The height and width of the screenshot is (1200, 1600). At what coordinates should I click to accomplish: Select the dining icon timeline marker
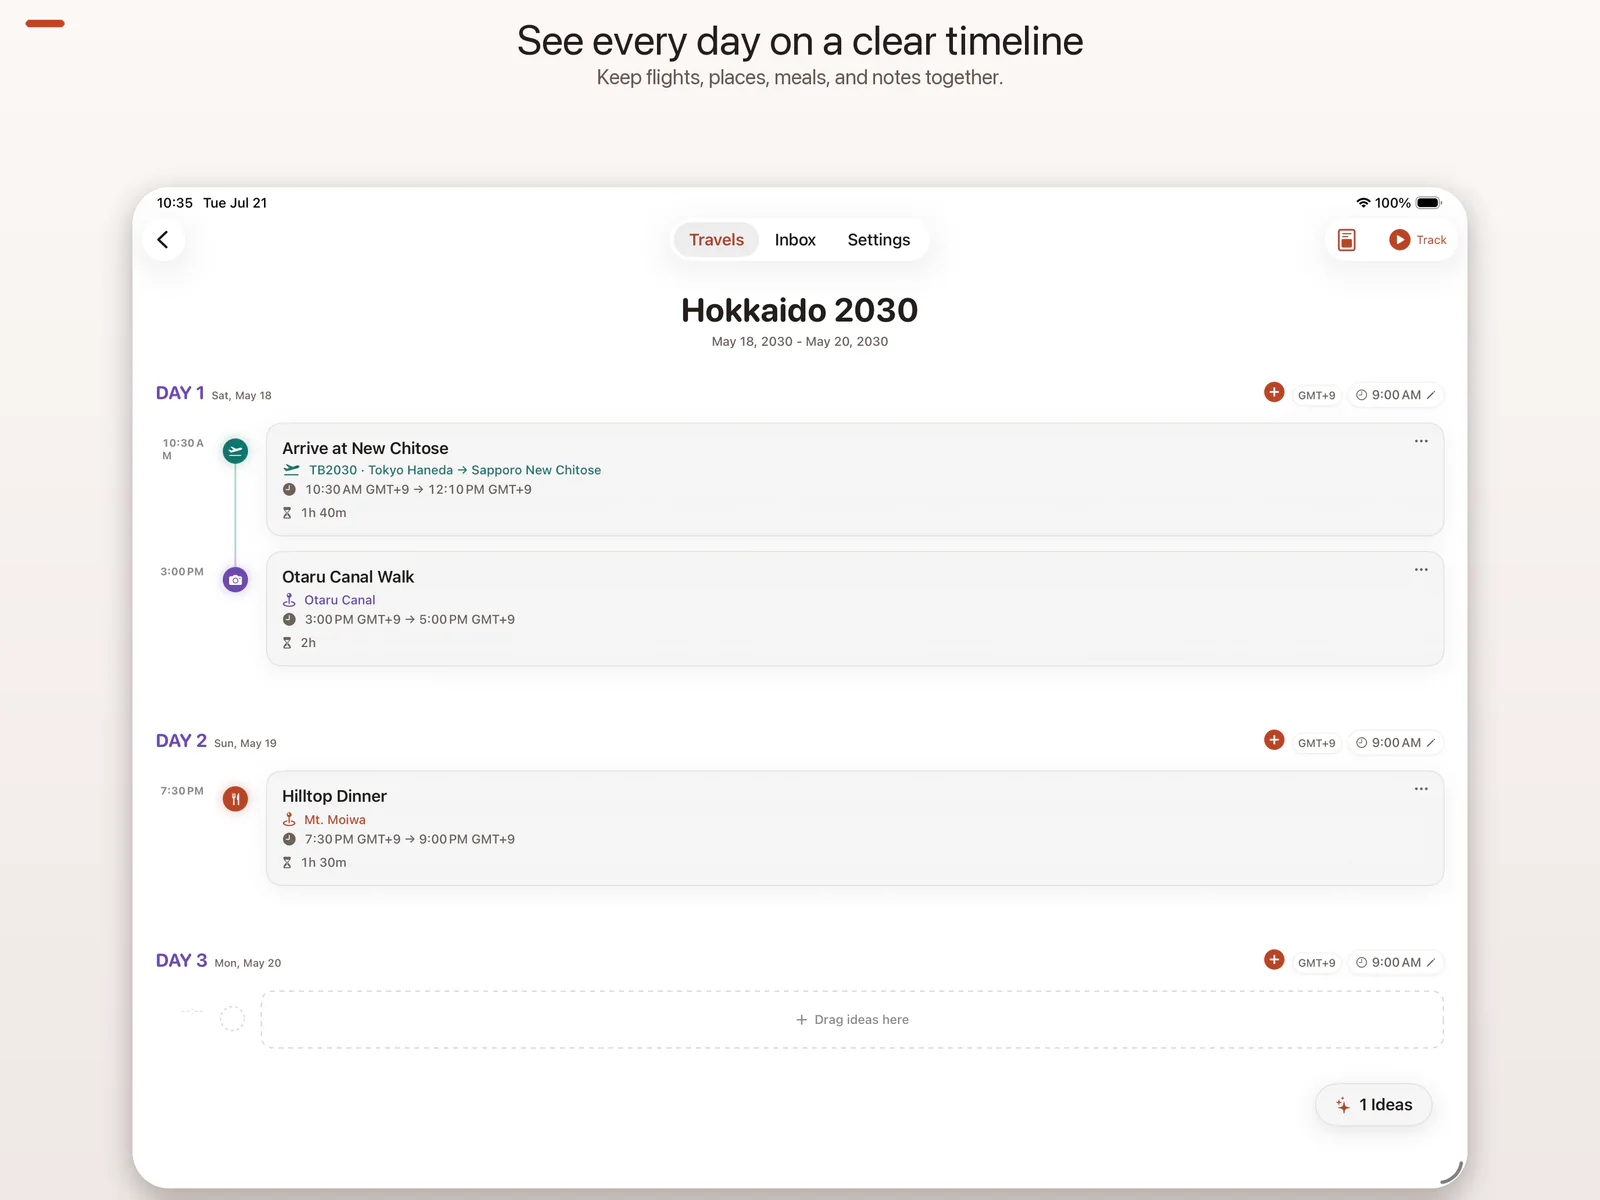(x=235, y=799)
